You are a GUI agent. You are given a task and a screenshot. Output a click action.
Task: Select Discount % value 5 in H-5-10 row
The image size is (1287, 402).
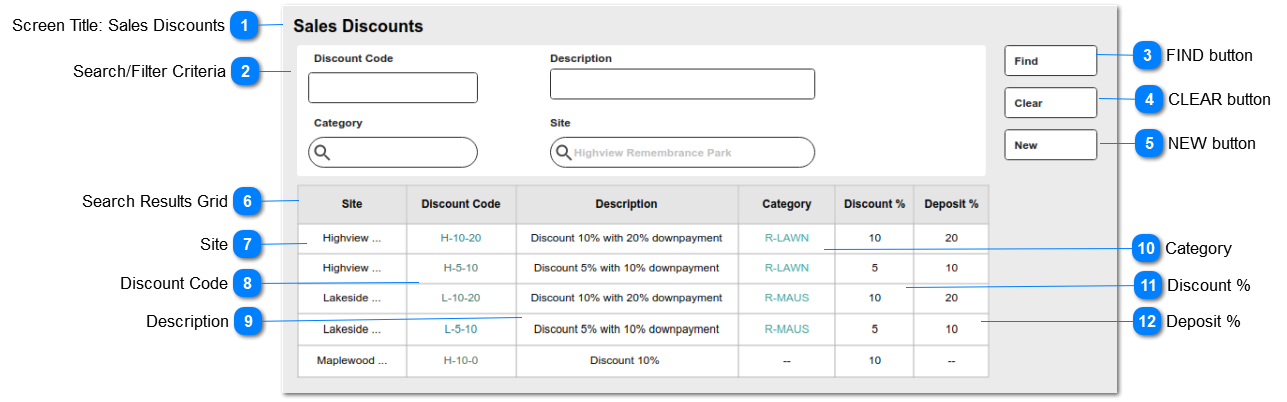(x=875, y=268)
